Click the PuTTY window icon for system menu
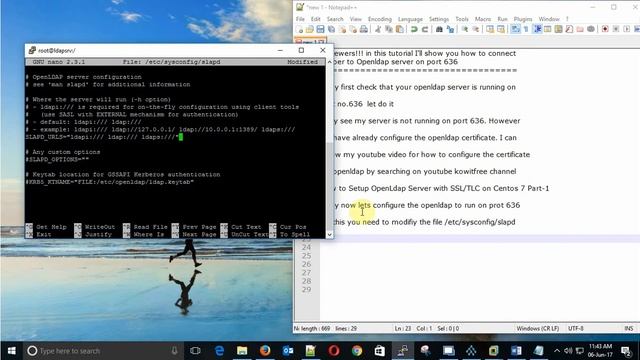Viewport: 640px width, 360px height. point(32,50)
